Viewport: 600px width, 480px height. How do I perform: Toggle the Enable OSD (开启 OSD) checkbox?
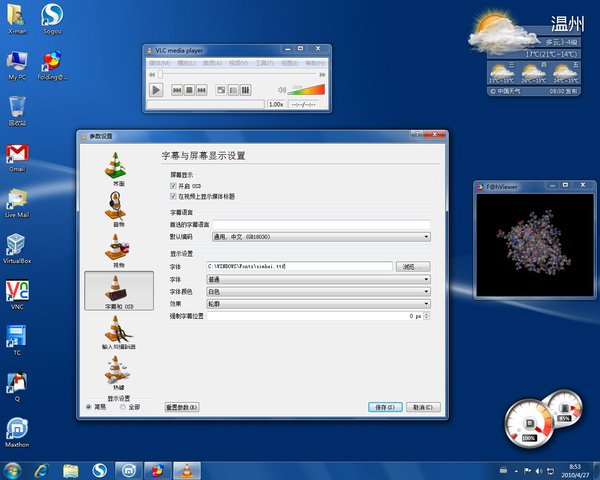pos(173,186)
